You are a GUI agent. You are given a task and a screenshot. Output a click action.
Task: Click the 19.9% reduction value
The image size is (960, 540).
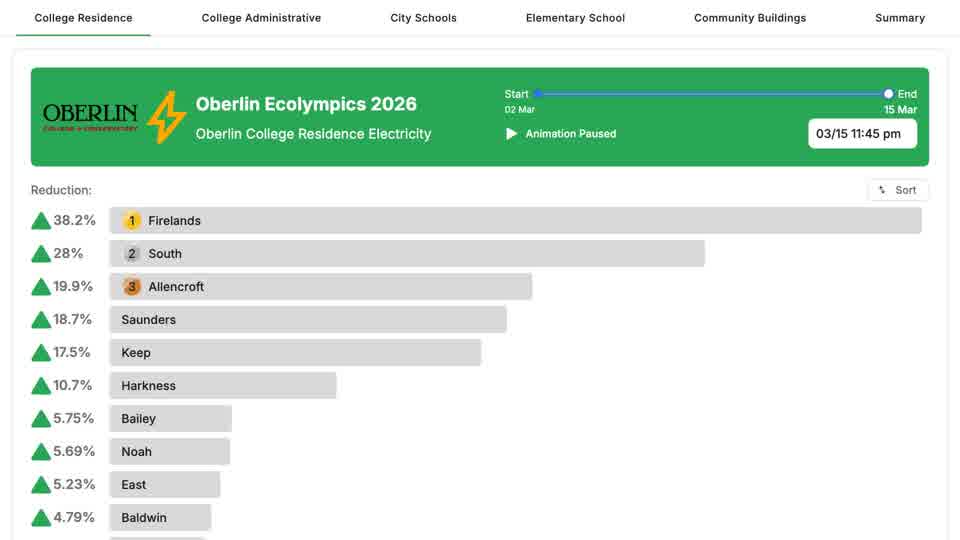[73, 287]
